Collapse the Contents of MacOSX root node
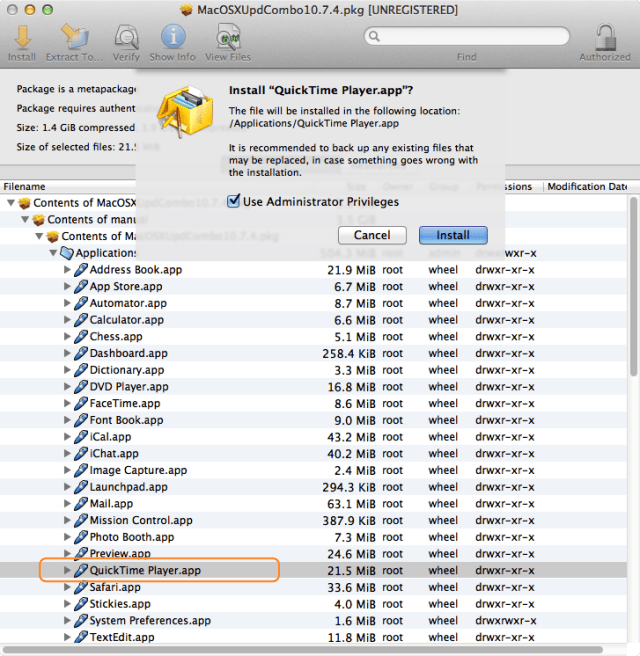The image size is (640, 656). click(x=12, y=203)
